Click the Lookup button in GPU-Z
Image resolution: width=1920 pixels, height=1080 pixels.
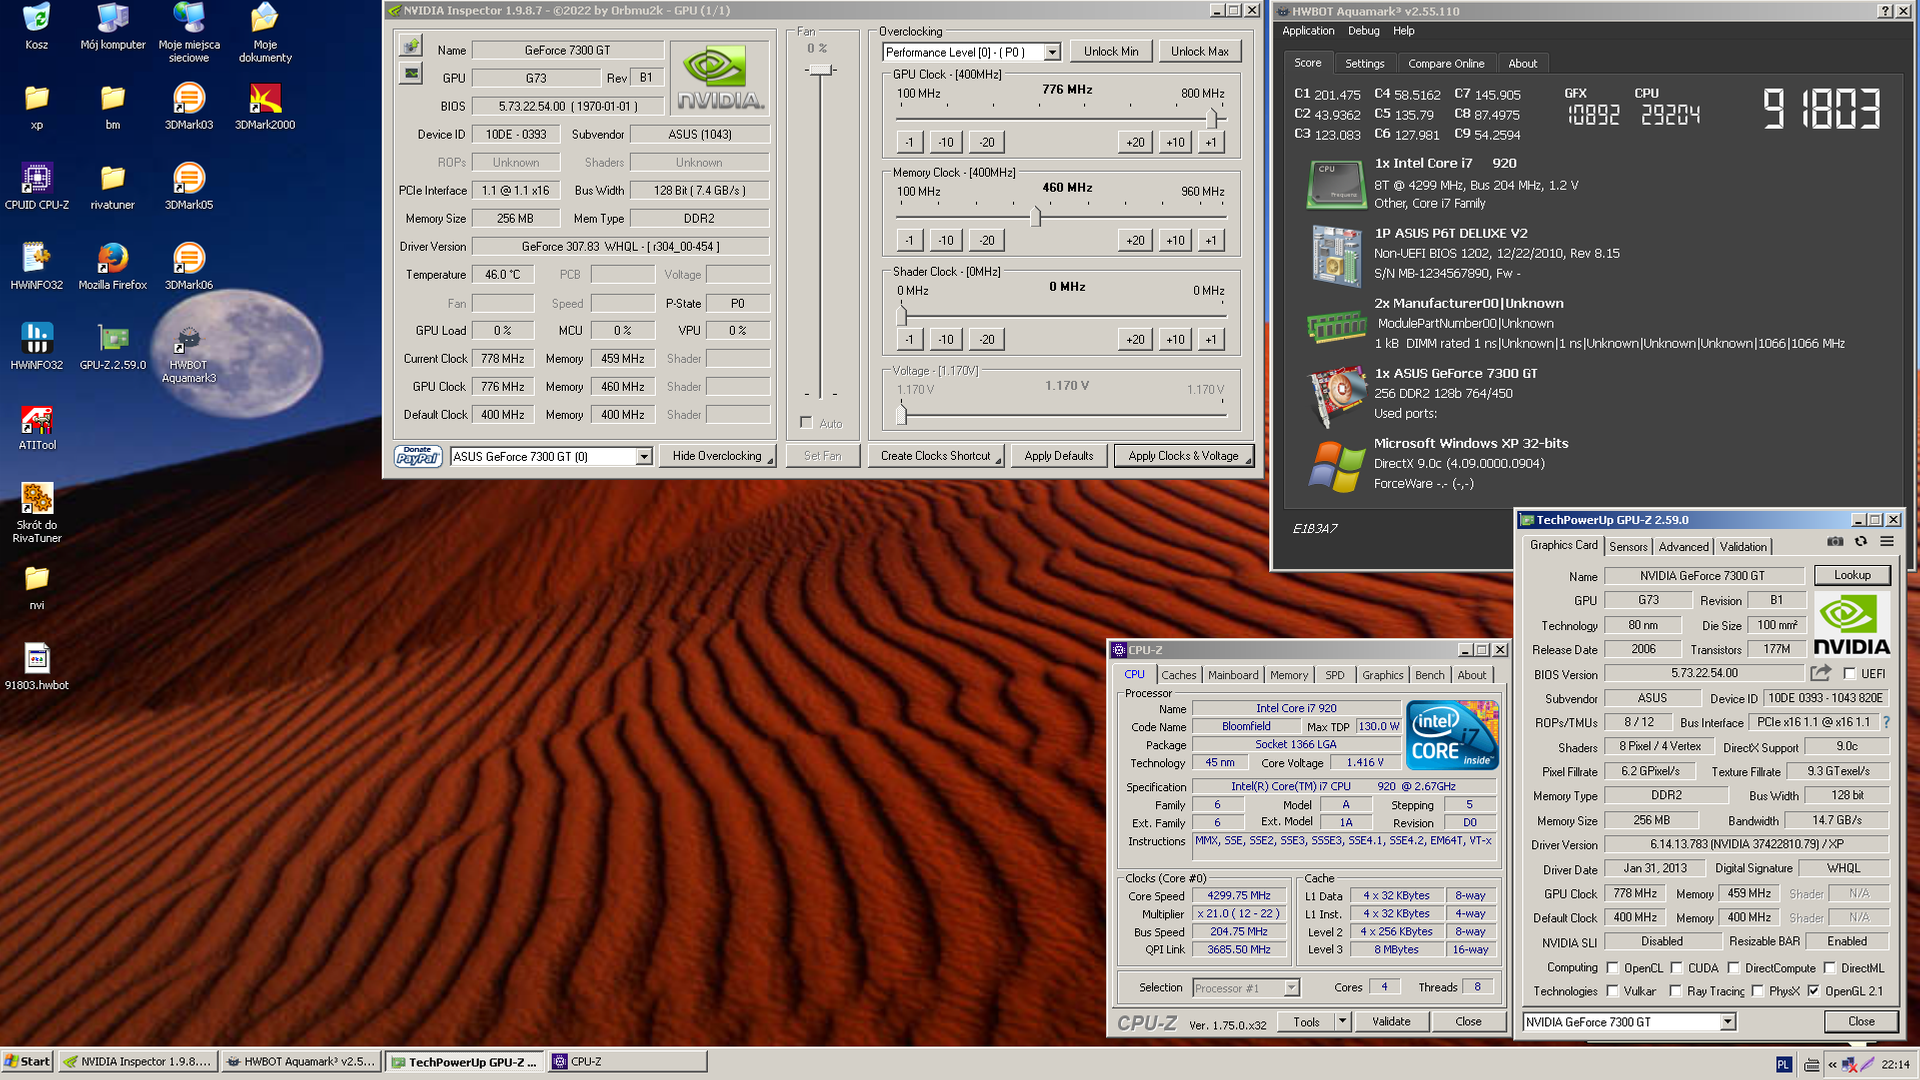[x=1852, y=575]
